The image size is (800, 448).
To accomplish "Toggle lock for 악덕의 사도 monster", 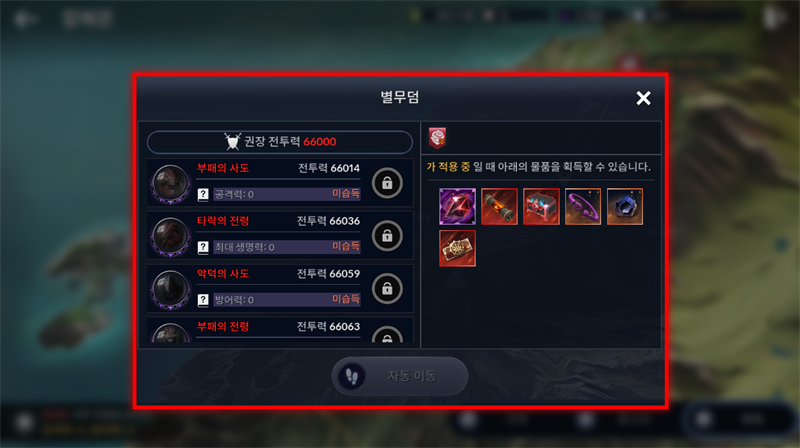I will click(387, 288).
